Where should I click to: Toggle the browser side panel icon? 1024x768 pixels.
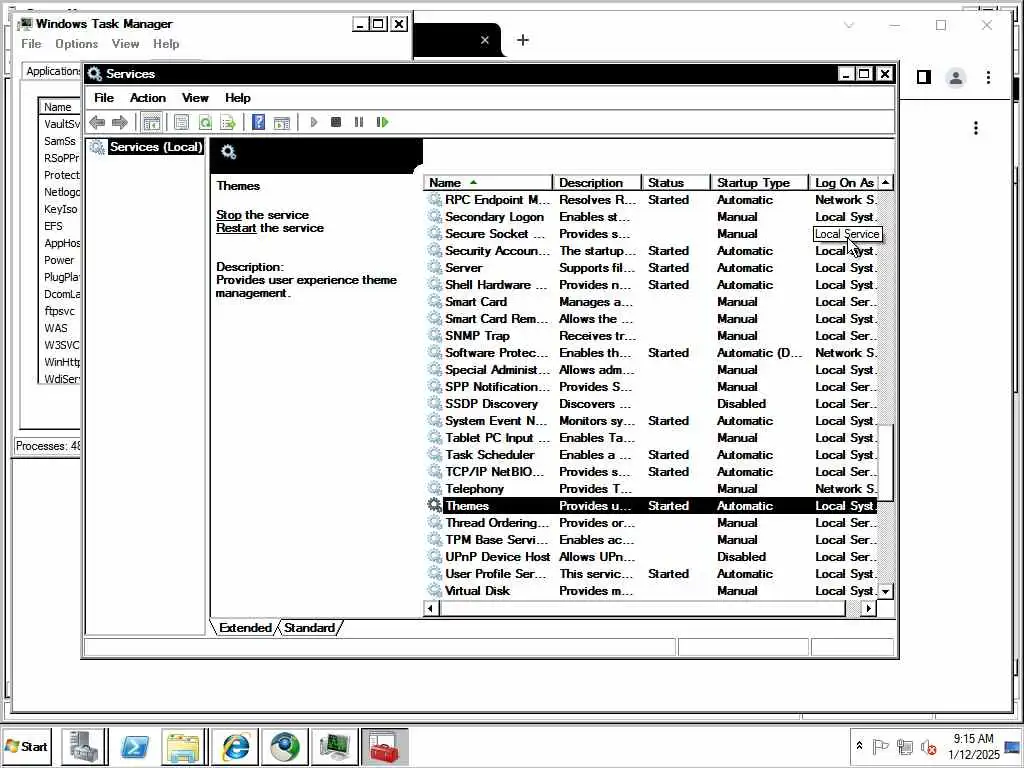pos(923,78)
